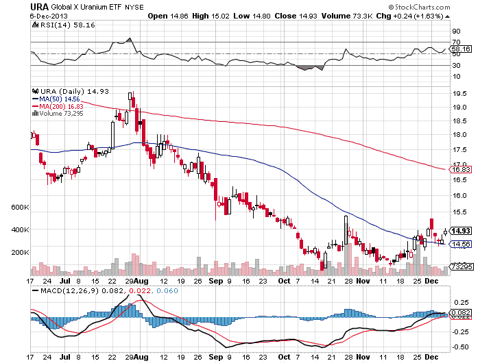Click the 58.16 RSI value tag

(461, 49)
